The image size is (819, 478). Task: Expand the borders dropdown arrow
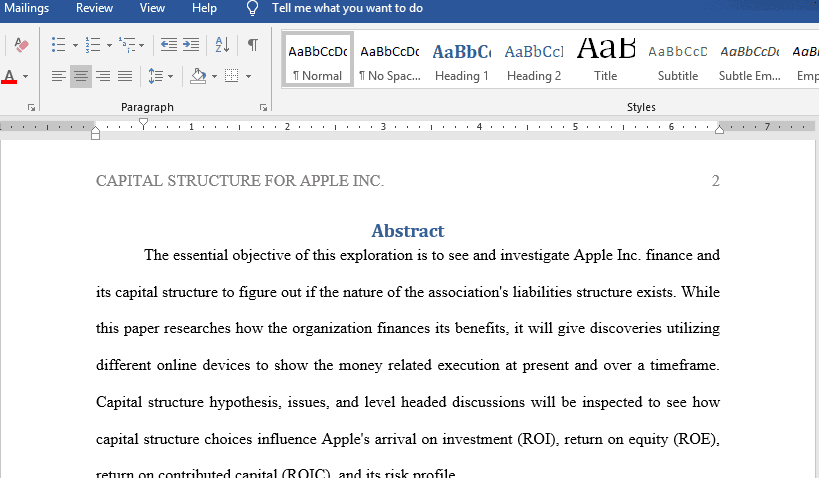[x=247, y=76]
